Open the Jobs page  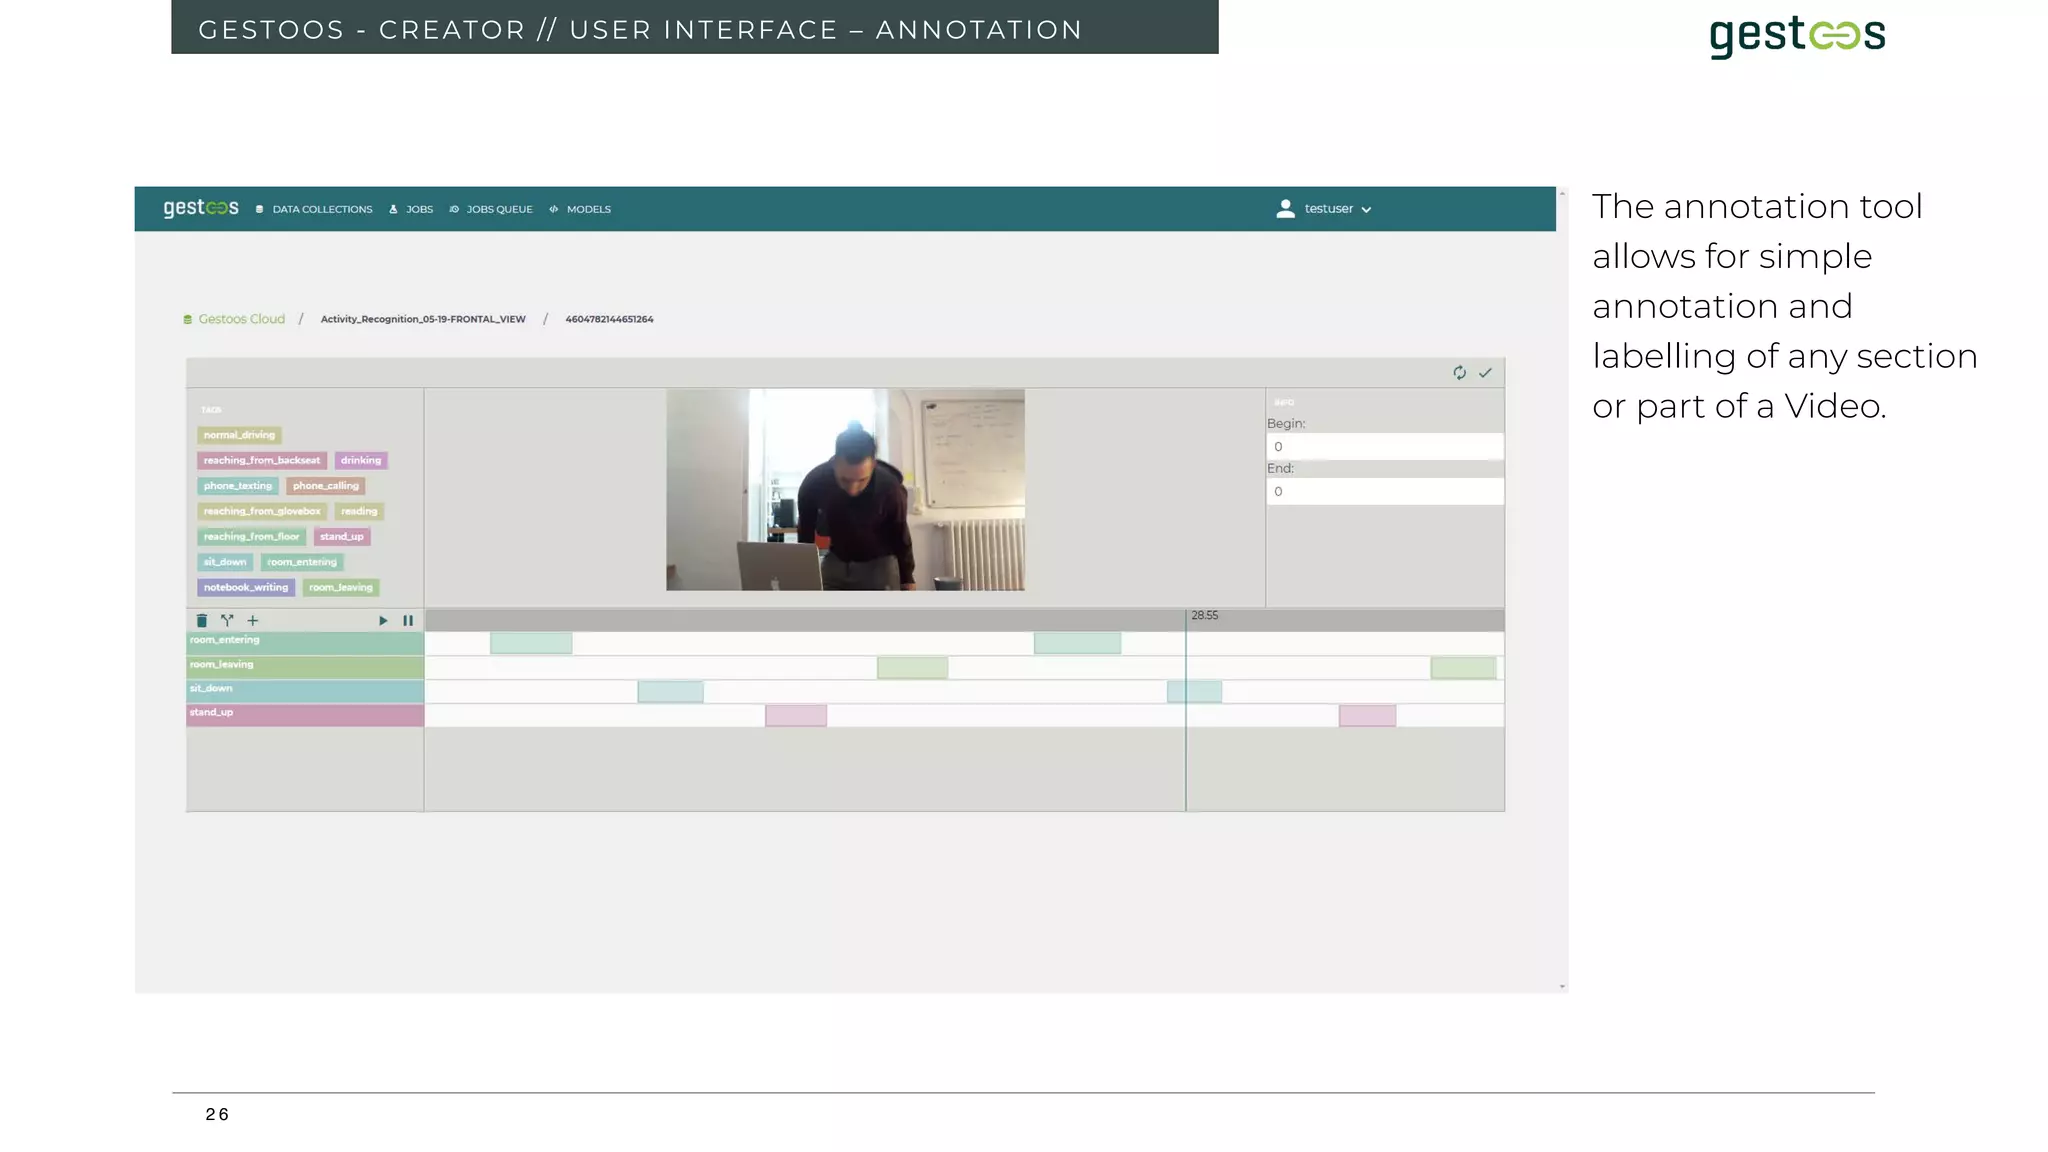pos(411,209)
